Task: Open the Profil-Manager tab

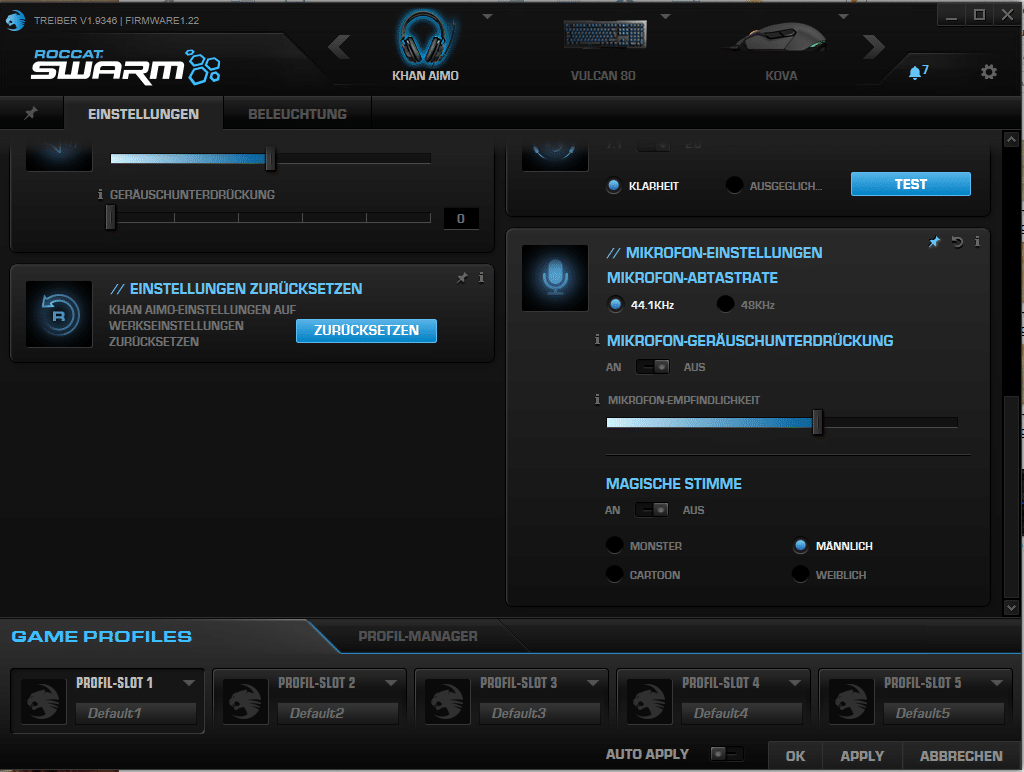Action: point(417,636)
